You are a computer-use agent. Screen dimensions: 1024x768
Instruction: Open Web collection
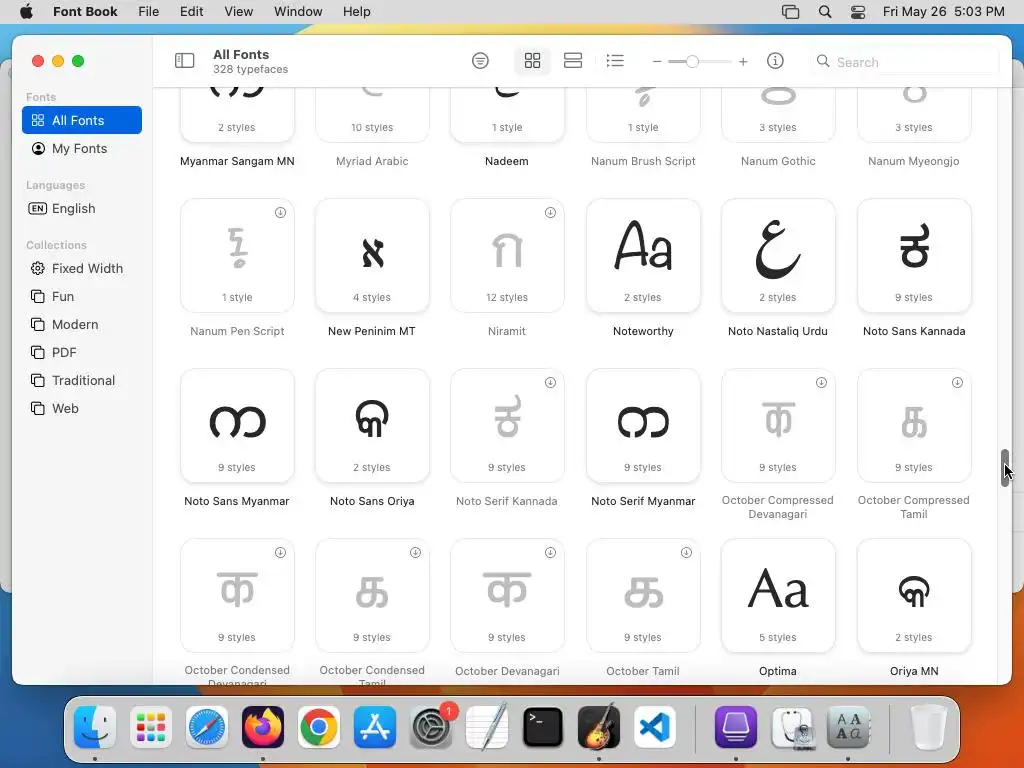coord(82,409)
